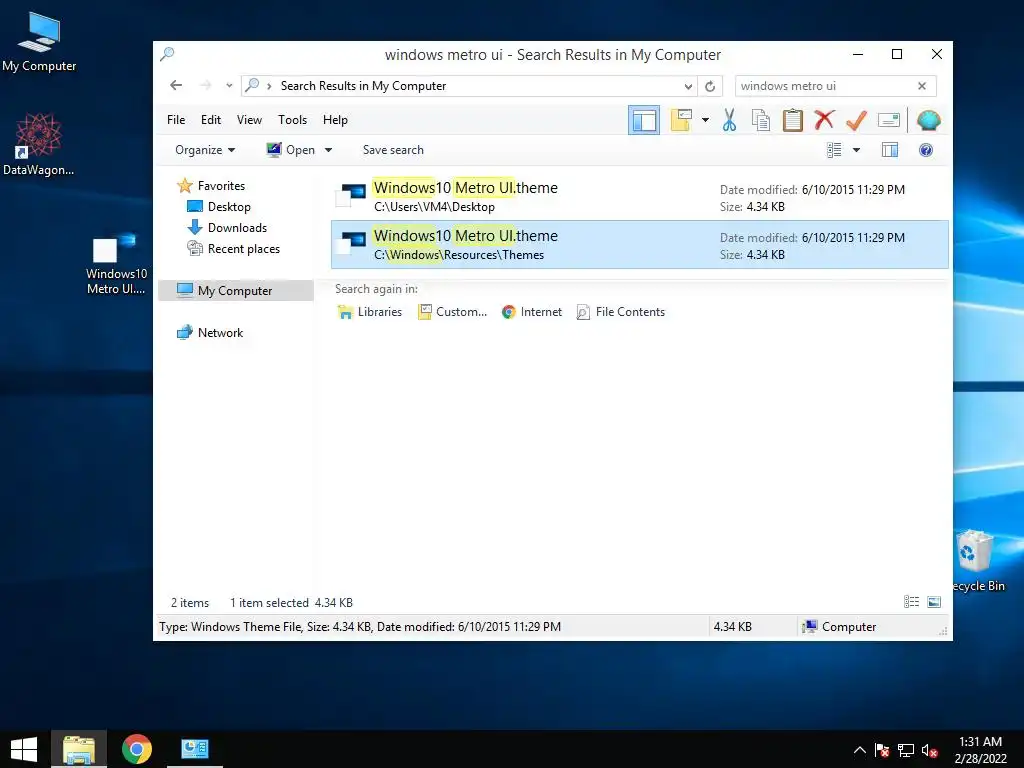Screen dimensions: 1024x768
Task: Click the new folder toolbar icon
Action: click(681, 120)
